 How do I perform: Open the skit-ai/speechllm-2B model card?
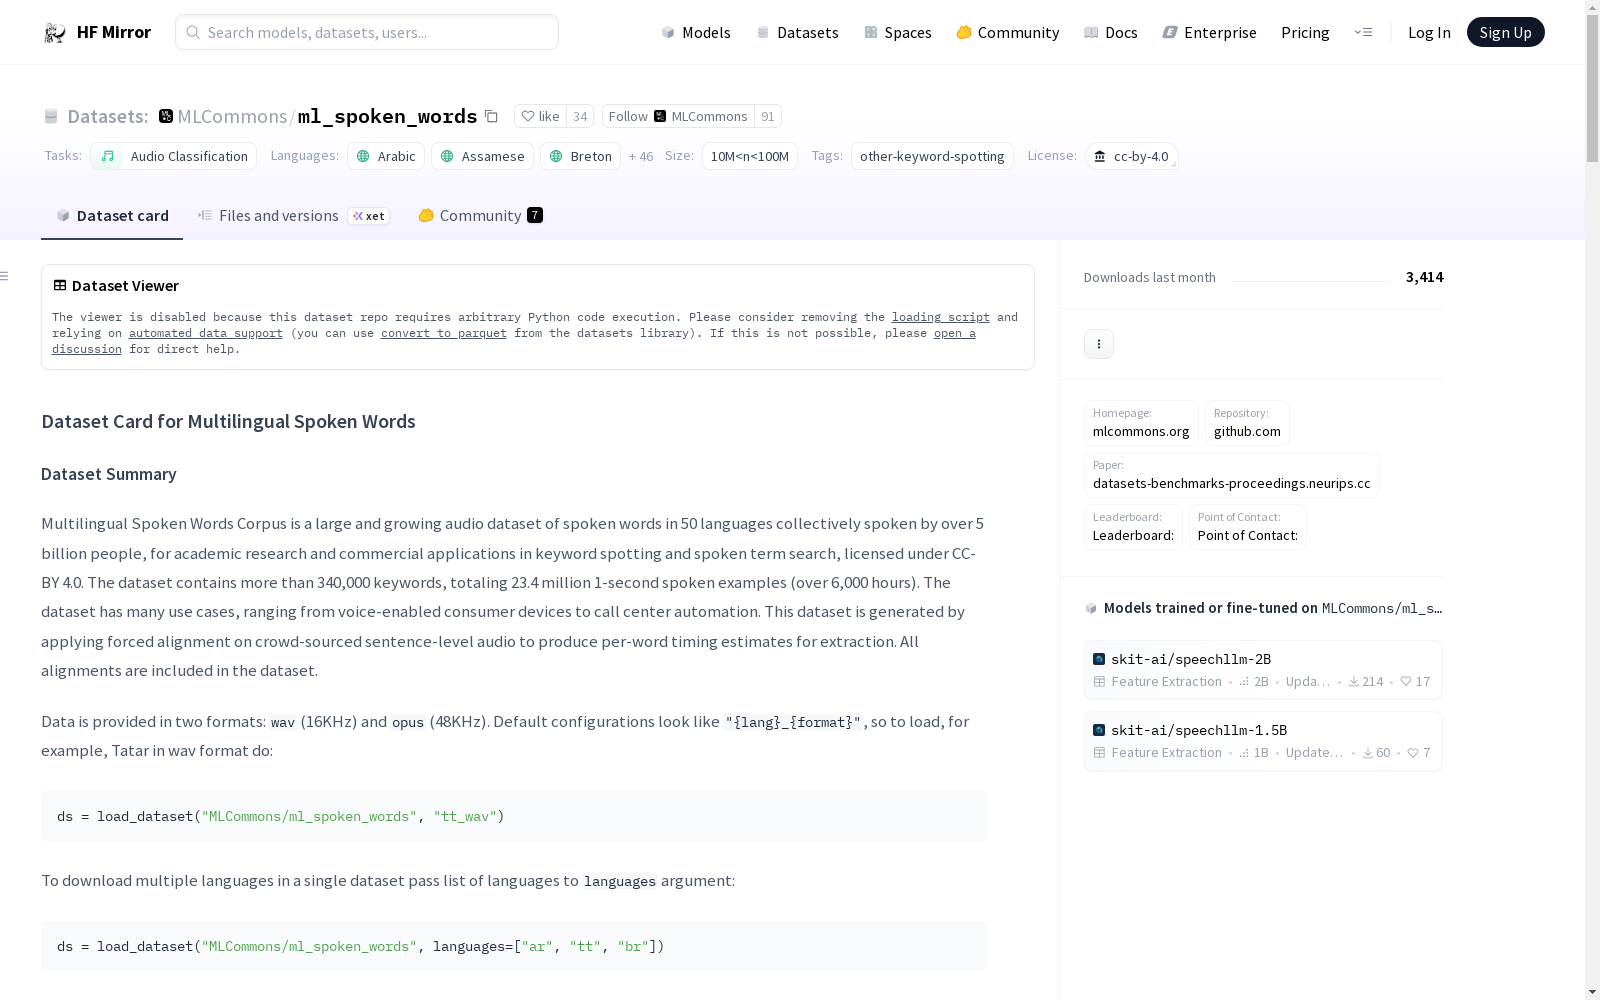1263,670
